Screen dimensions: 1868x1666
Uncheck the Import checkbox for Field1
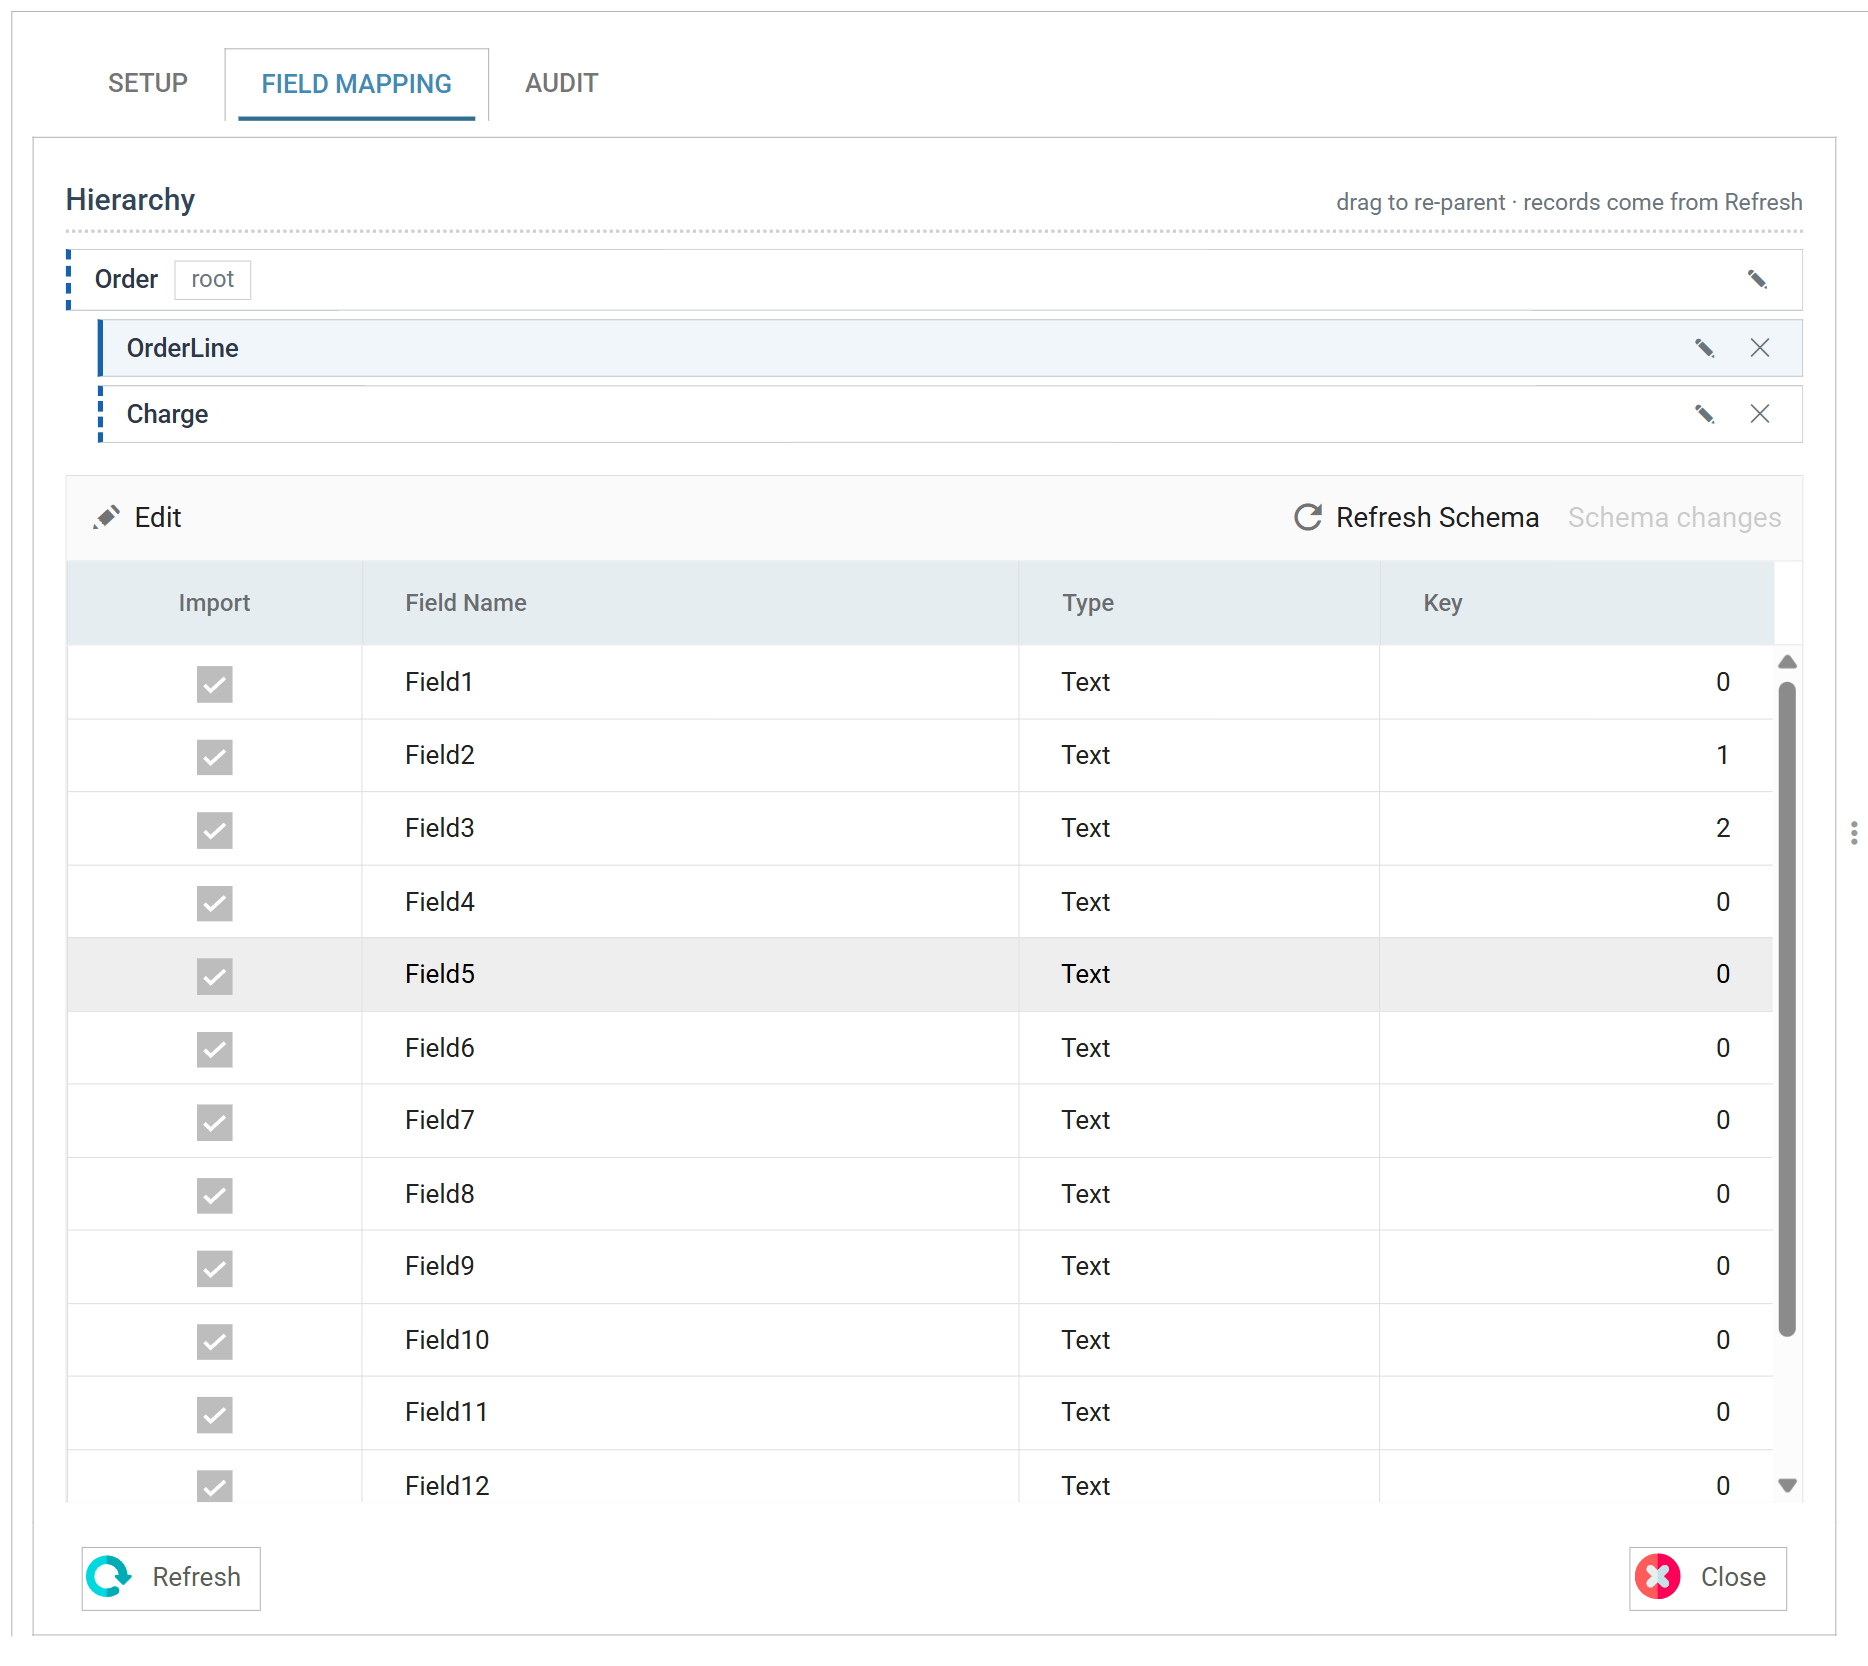[x=214, y=684]
